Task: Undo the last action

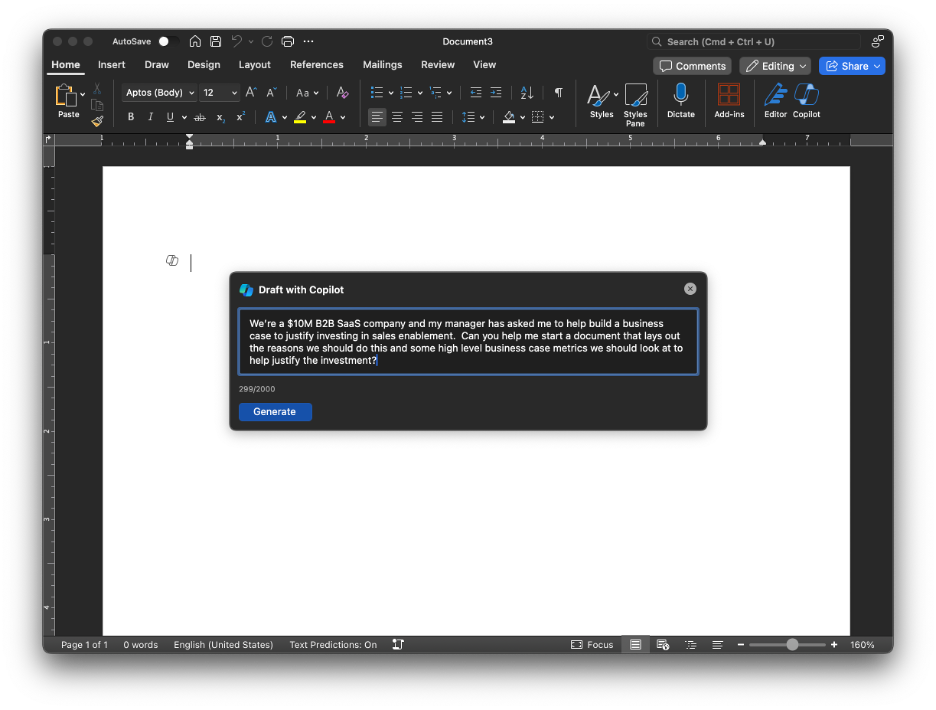Action: (x=237, y=41)
